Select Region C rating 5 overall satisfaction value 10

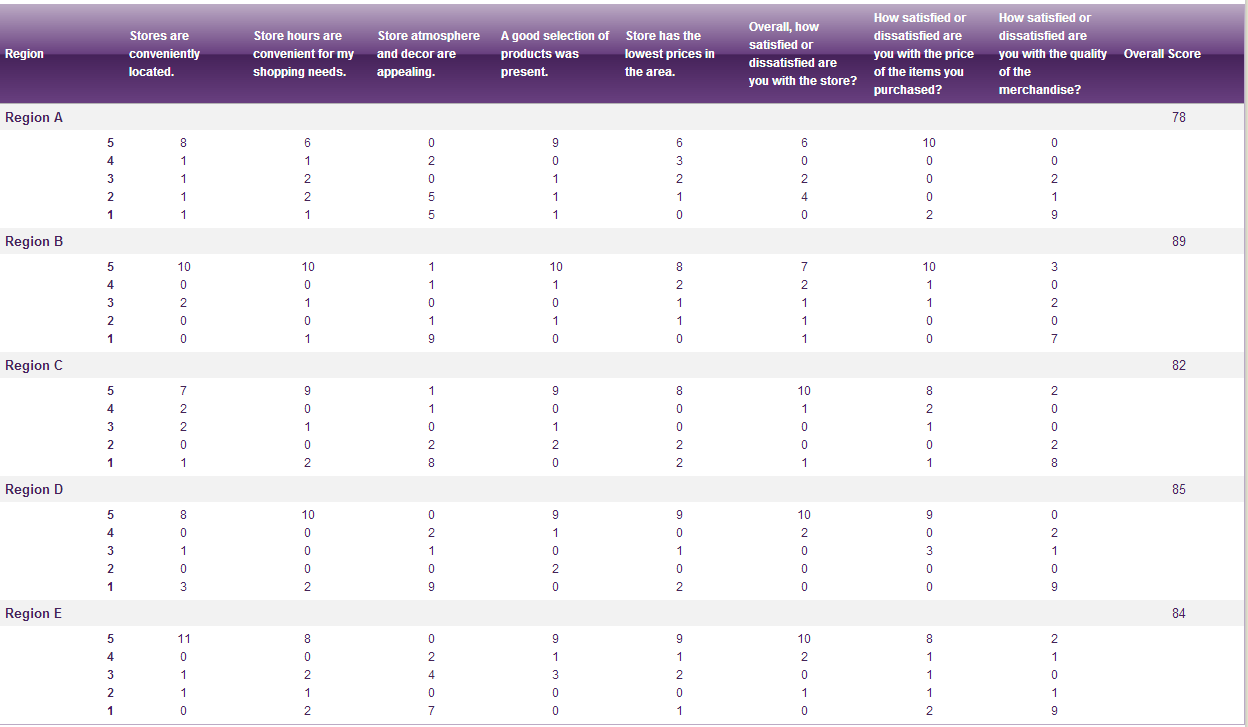804,391
